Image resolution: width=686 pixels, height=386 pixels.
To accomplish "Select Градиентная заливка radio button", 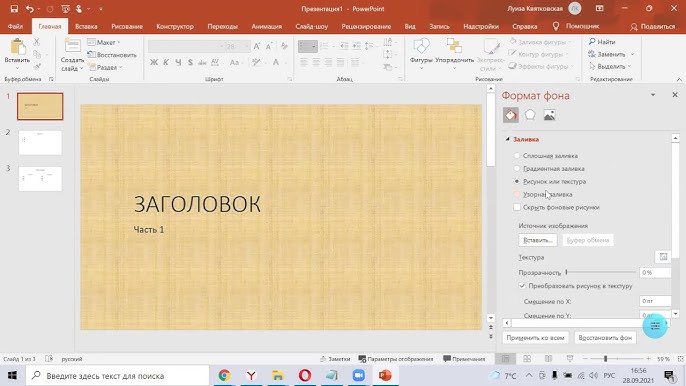I will pos(517,168).
